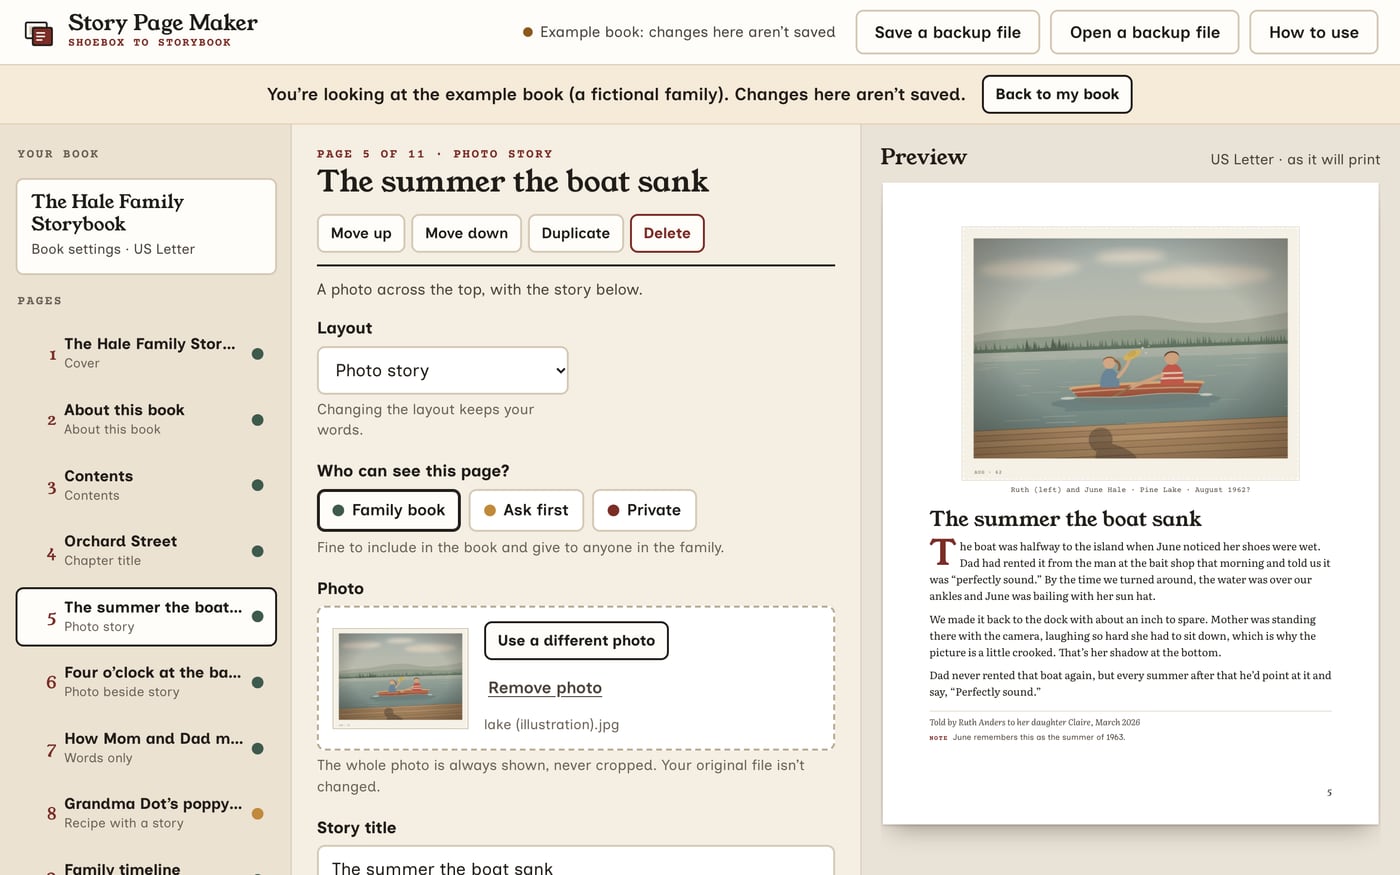
Task: Select page 3 Contents in page list
Action: 146,485
